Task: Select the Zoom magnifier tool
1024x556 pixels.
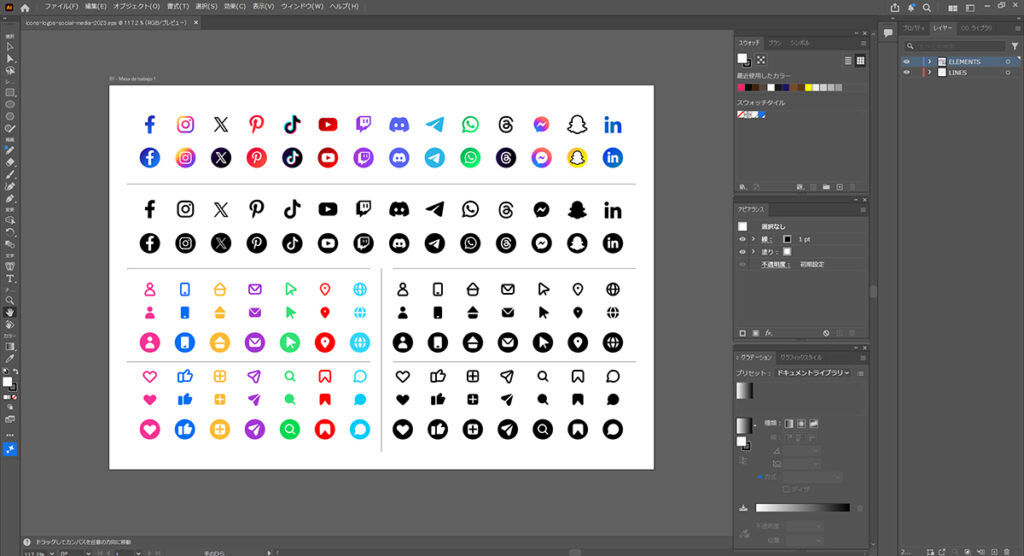Action: click(x=10, y=301)
